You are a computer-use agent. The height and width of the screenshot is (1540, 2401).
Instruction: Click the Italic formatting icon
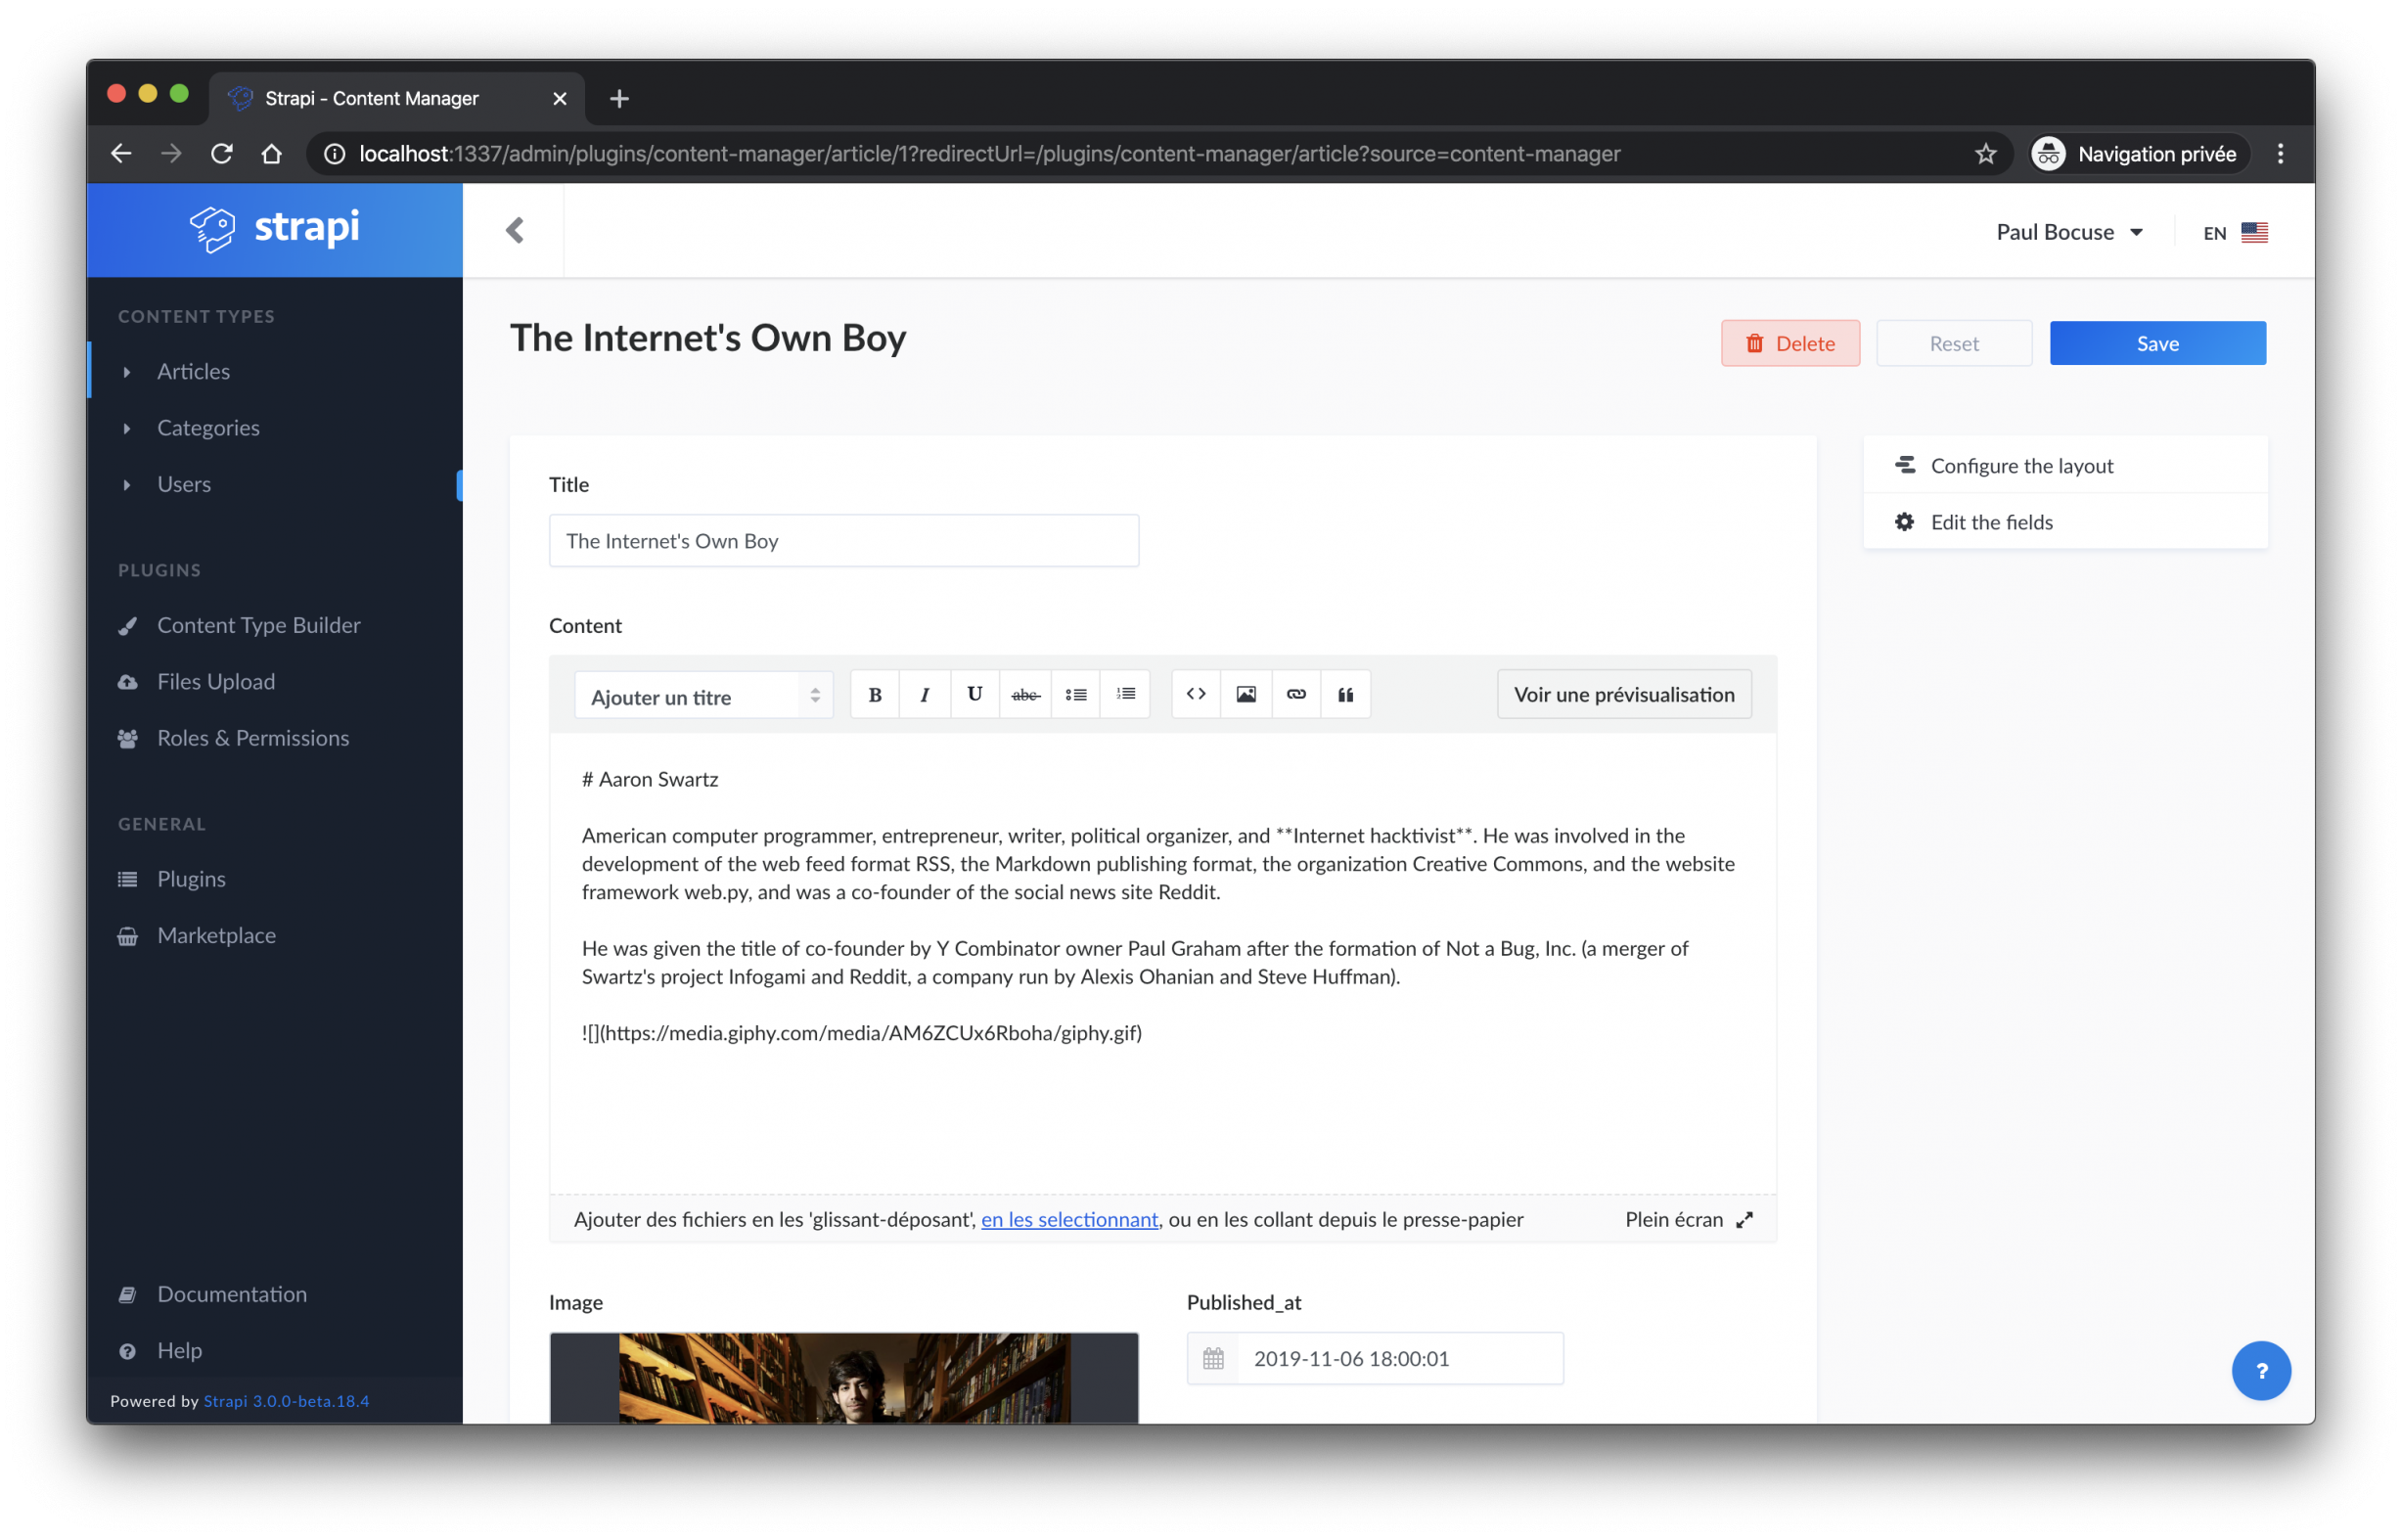point(924,695)
